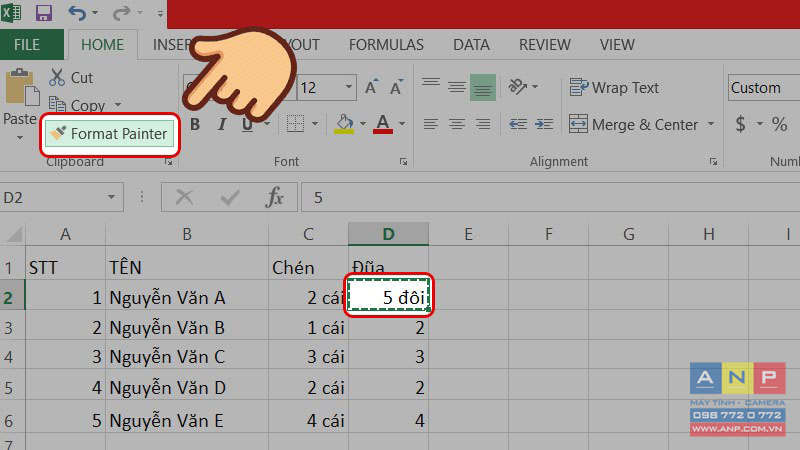
Task: Toggle Italic formatting
Action: [x=221, y=124]
